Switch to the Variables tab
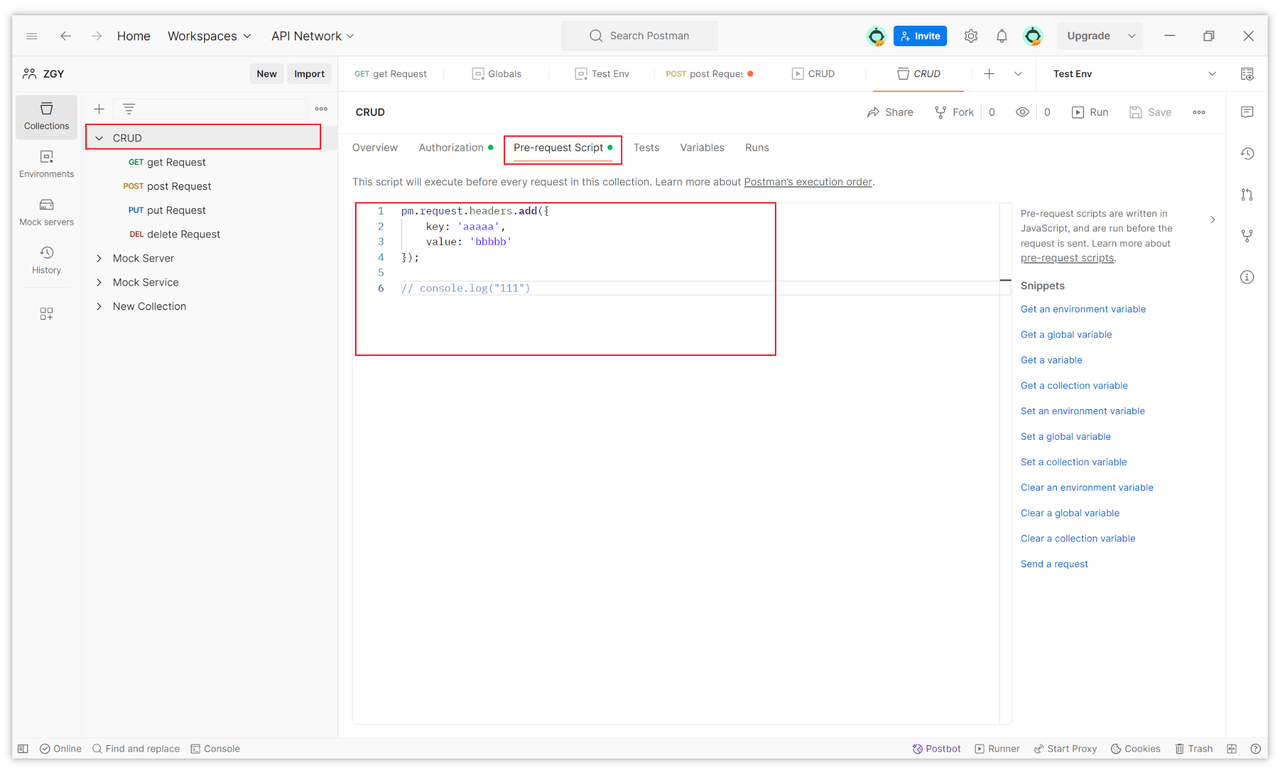 (x=702, y=148)
